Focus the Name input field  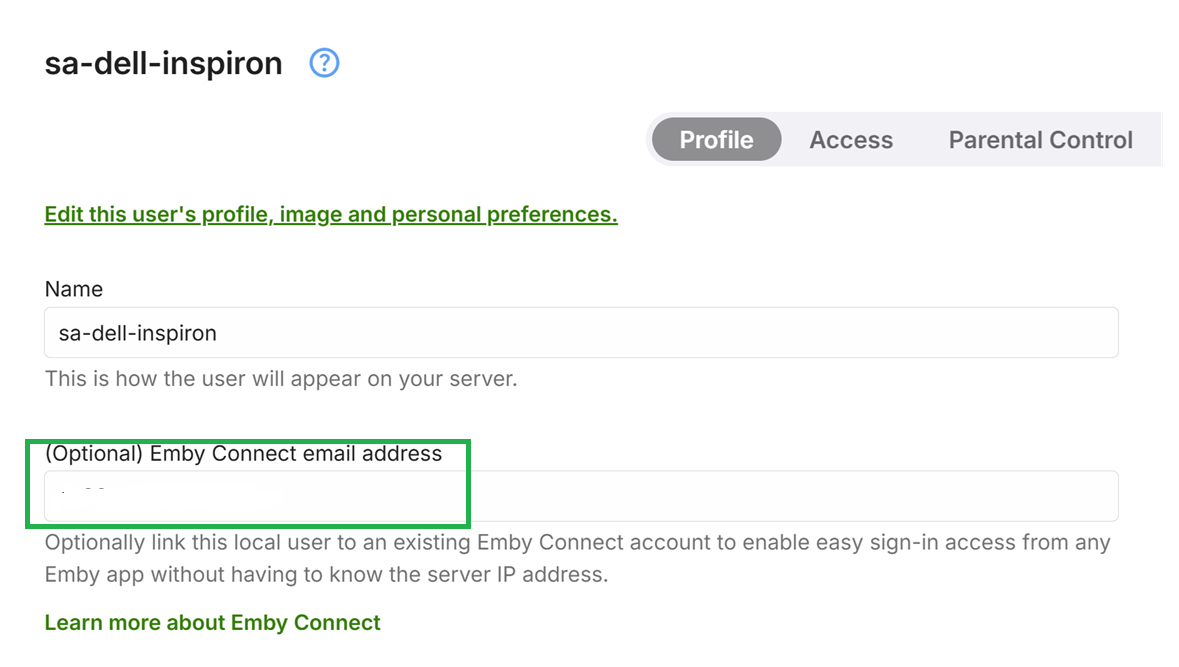(580, 333)
